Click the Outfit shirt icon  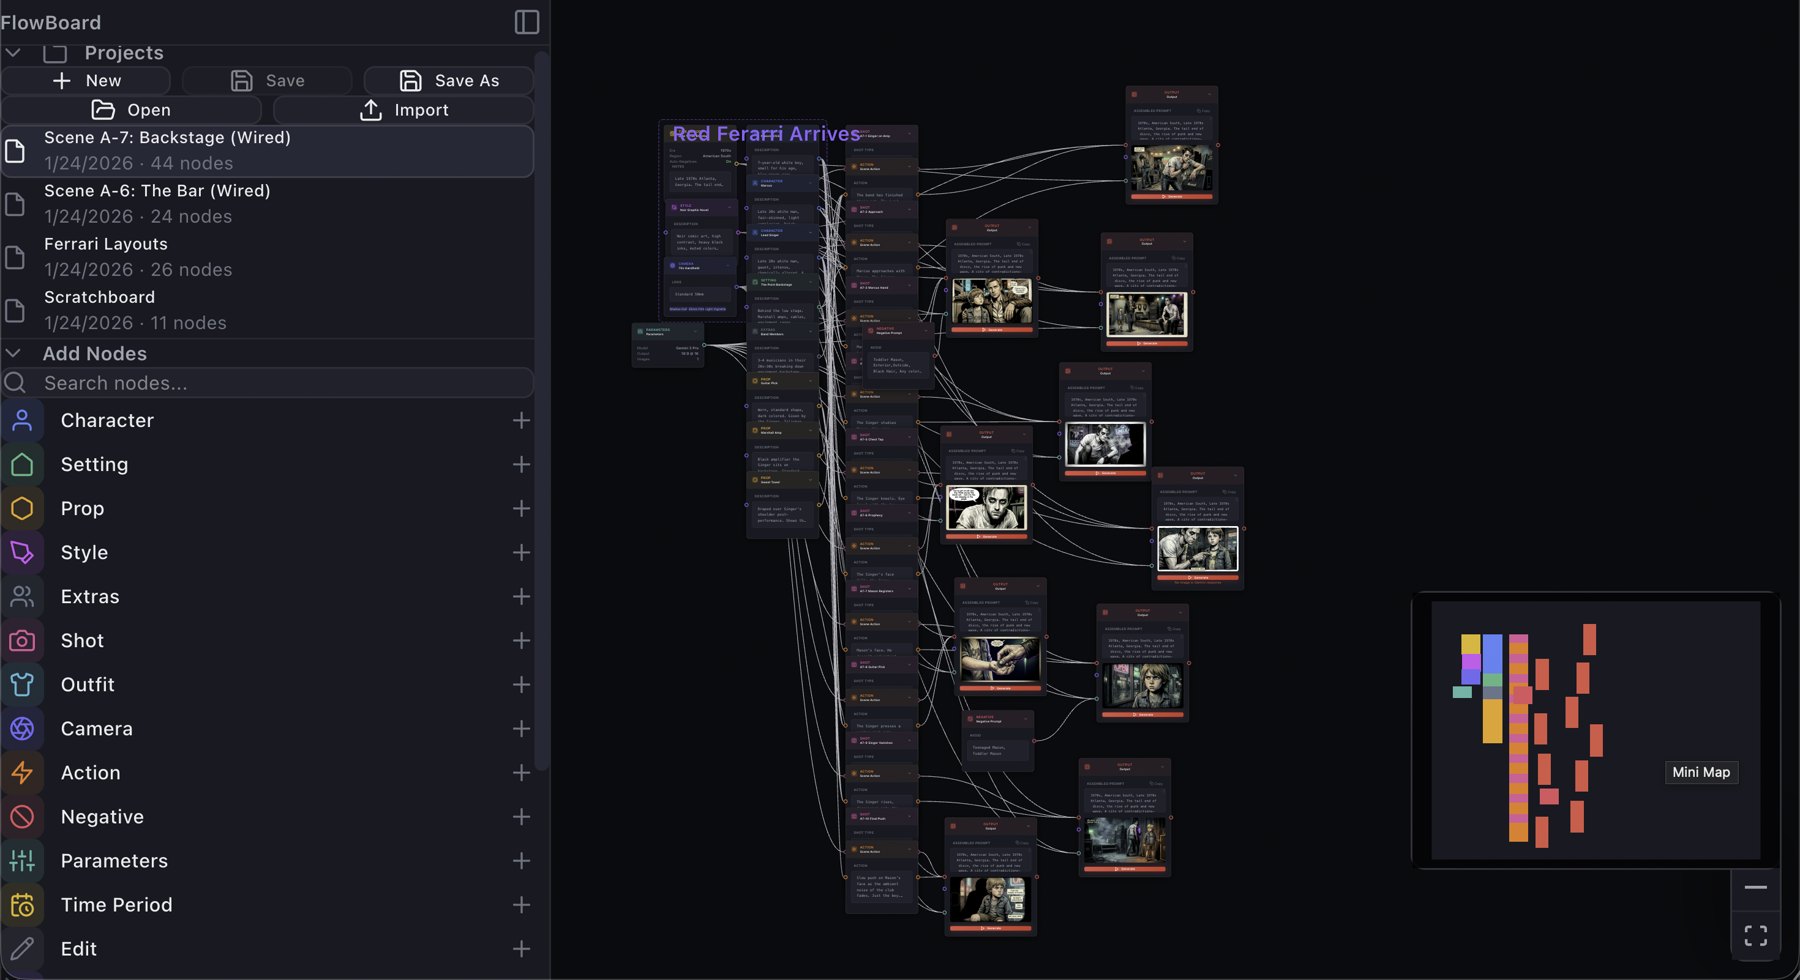[22, 685]
